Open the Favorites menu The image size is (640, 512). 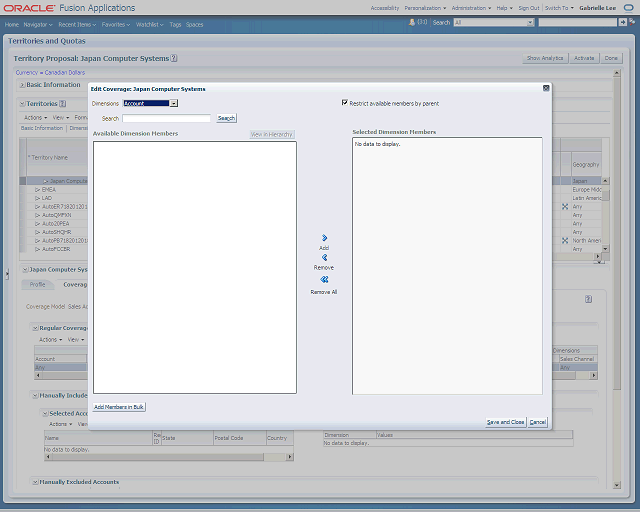[116, 24]
